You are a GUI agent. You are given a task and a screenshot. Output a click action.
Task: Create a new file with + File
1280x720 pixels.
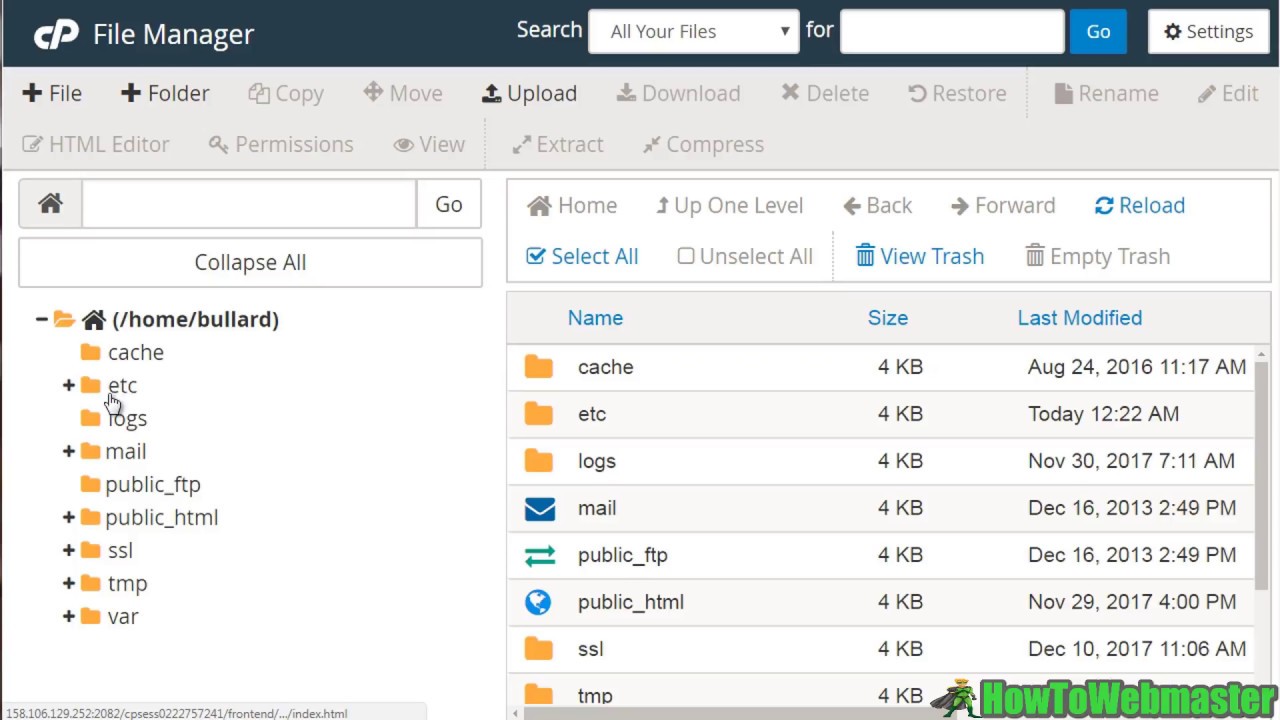(x=52, y=93)
